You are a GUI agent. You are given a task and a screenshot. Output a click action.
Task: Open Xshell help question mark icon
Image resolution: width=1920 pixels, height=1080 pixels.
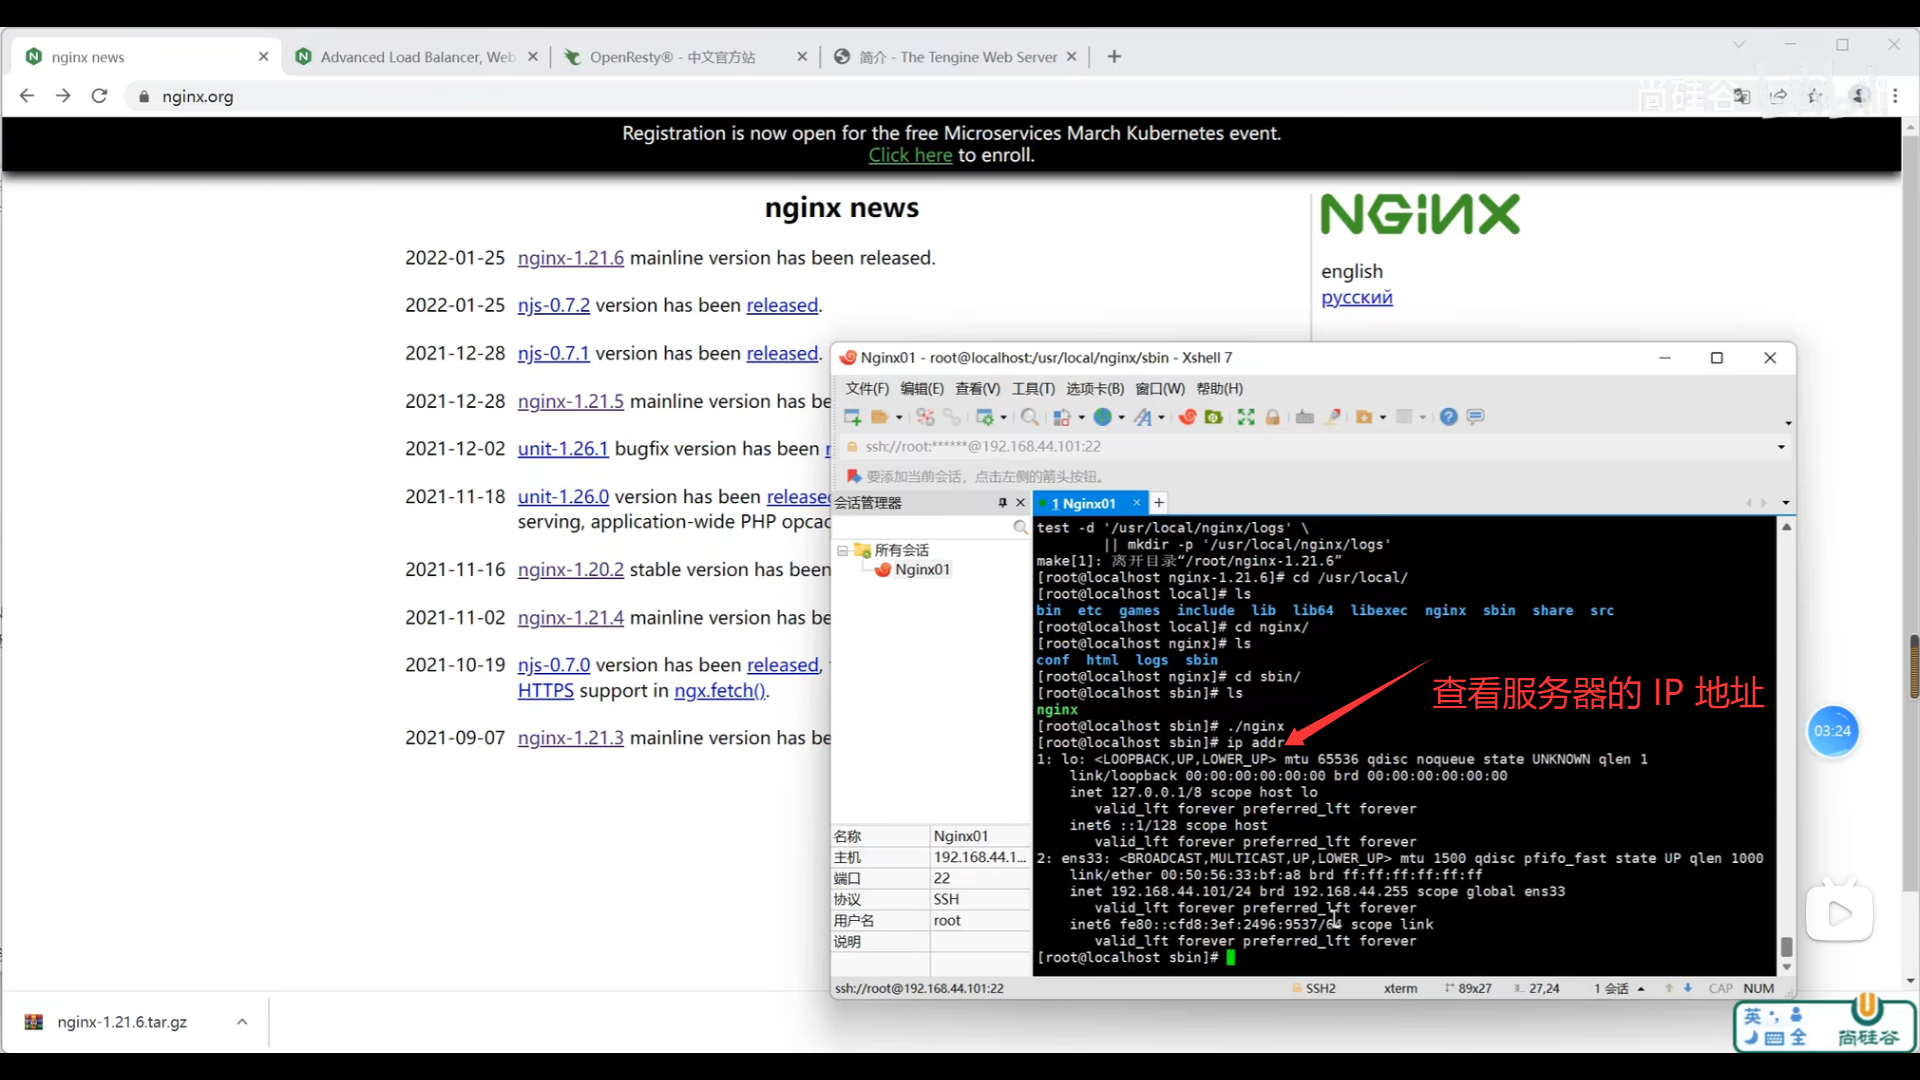point(1448,417)
